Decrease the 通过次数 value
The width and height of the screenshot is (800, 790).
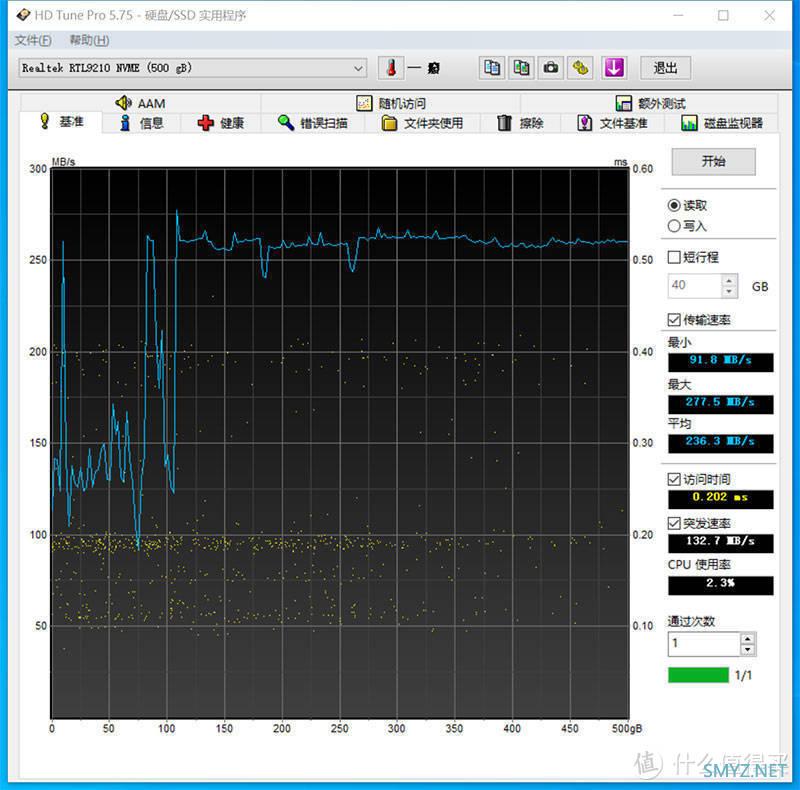coord(747,650)
